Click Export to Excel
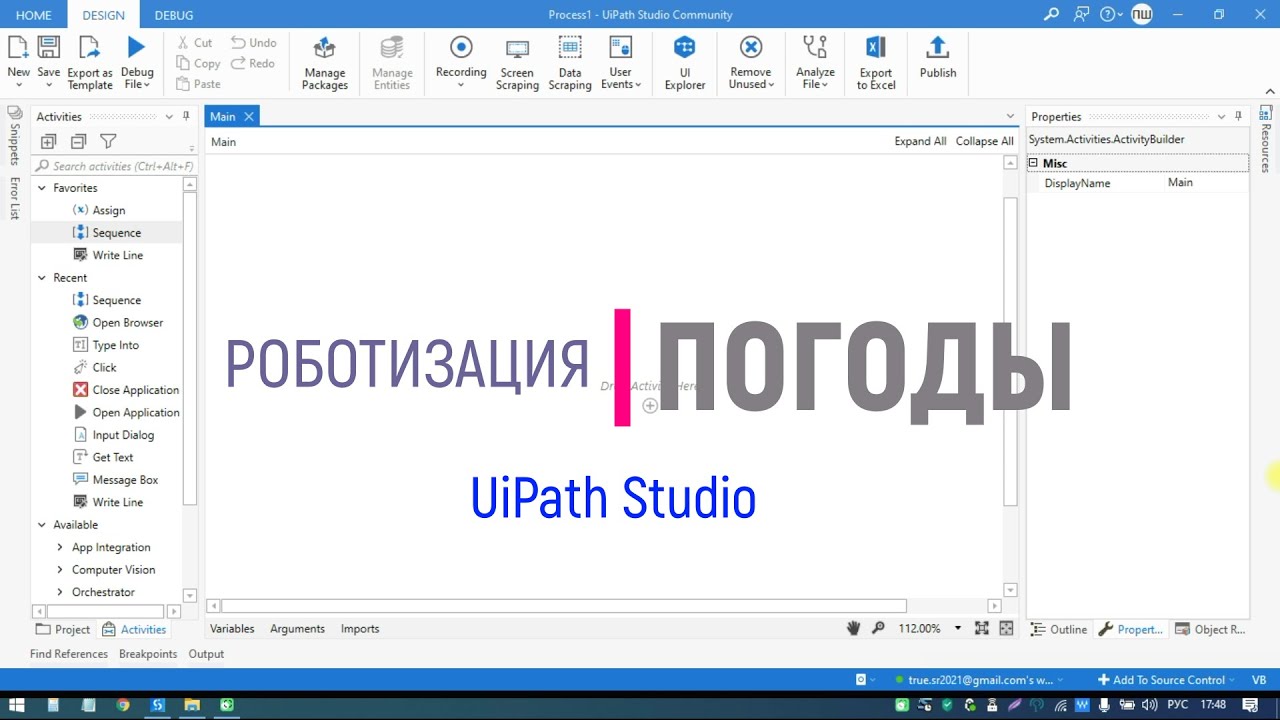 (x=876, y=63)
